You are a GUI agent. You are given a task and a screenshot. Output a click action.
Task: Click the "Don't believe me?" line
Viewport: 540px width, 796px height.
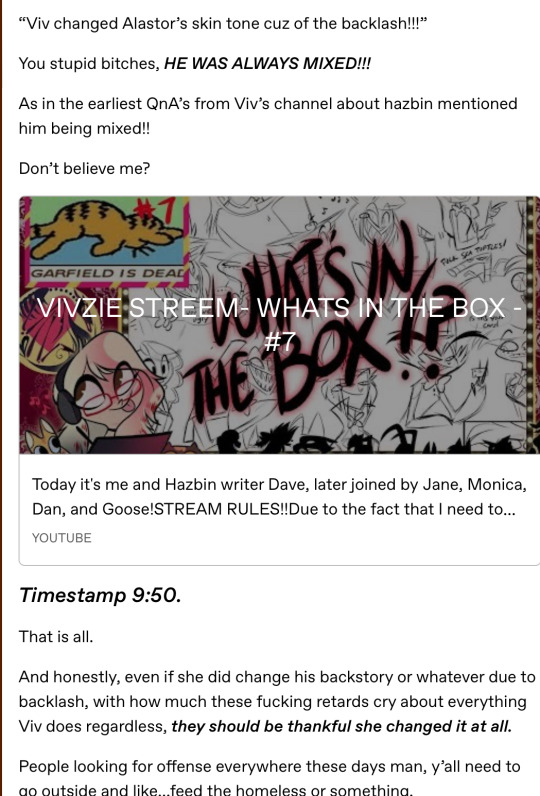tap(84, 169)
